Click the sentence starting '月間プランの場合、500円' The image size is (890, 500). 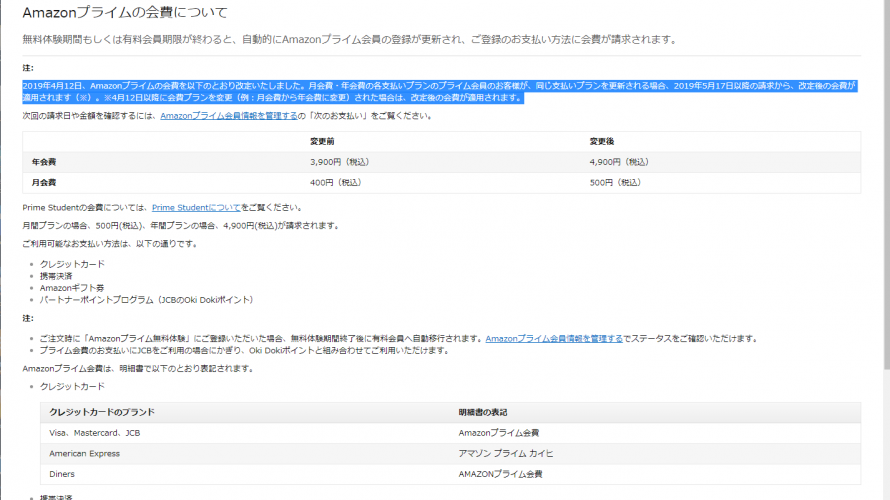[x=182, y=226]
